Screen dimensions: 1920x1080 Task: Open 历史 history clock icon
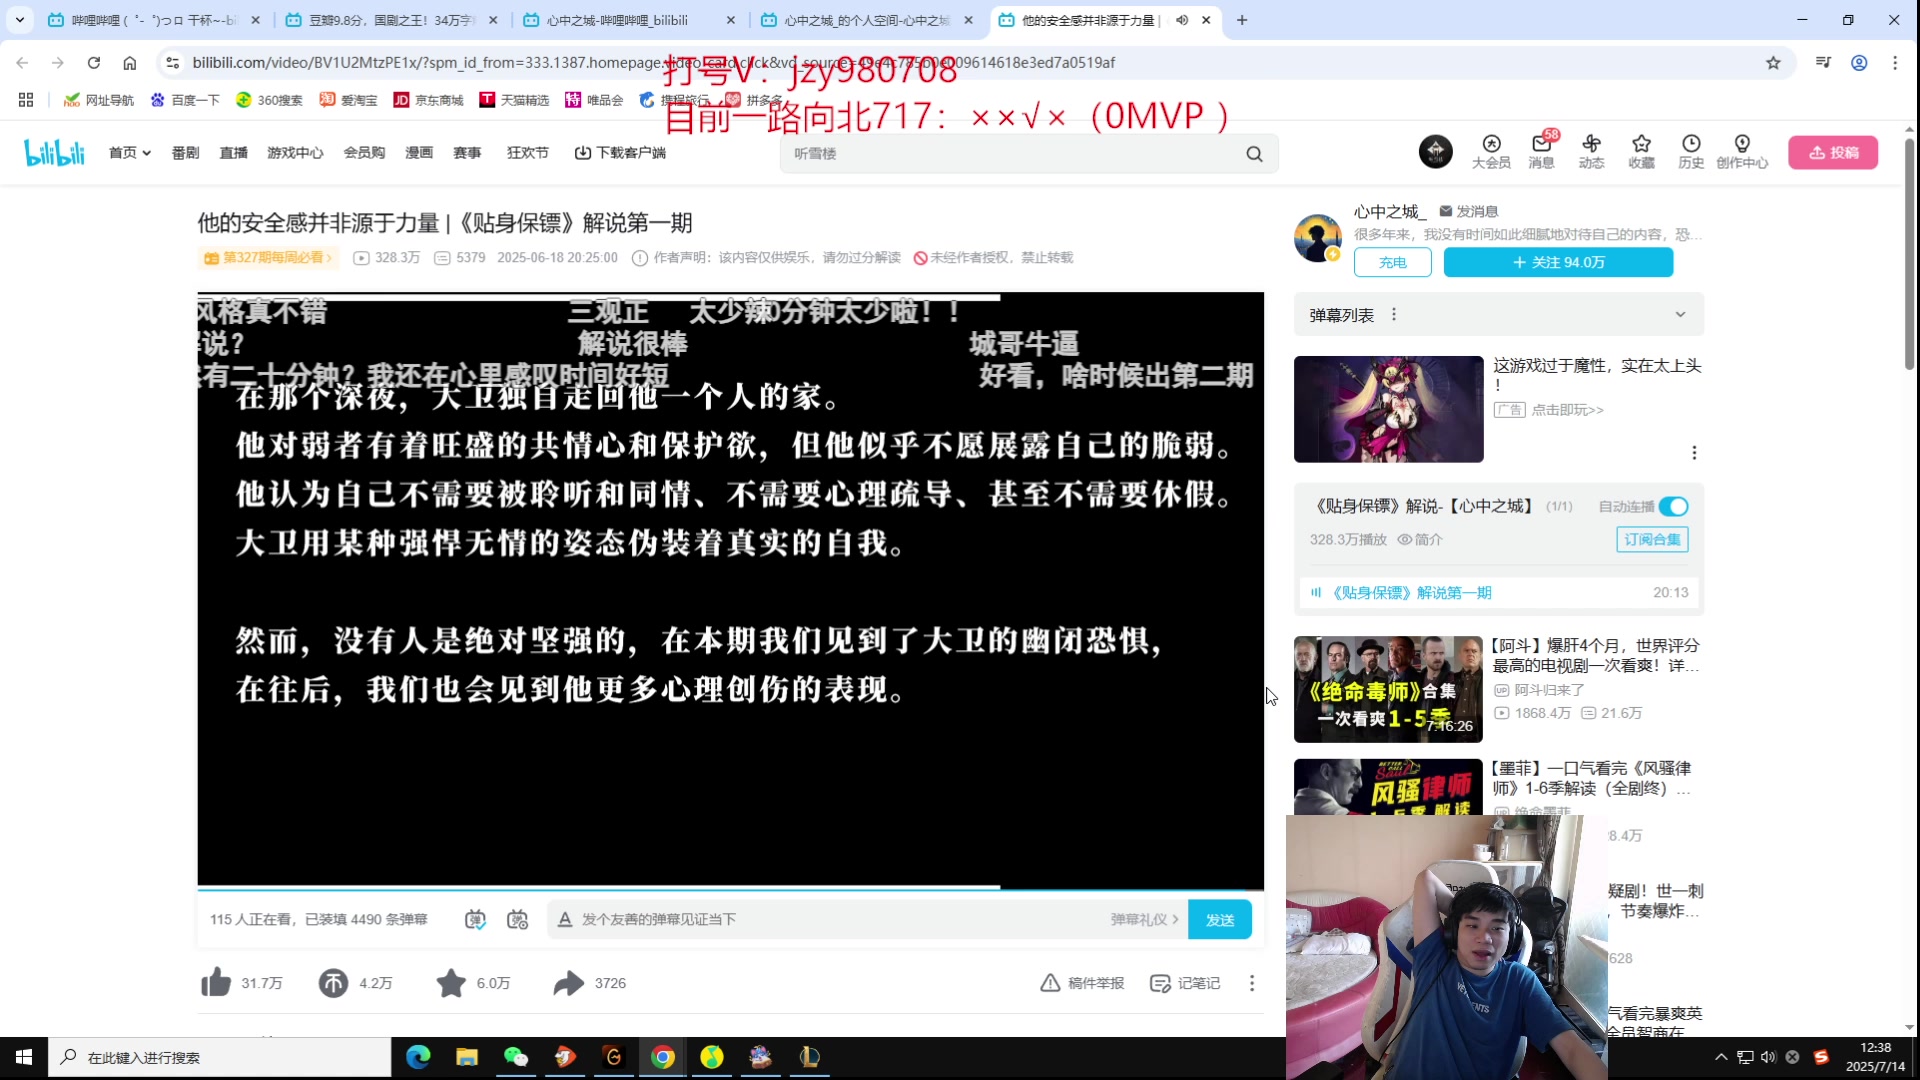pos(1691,152)
